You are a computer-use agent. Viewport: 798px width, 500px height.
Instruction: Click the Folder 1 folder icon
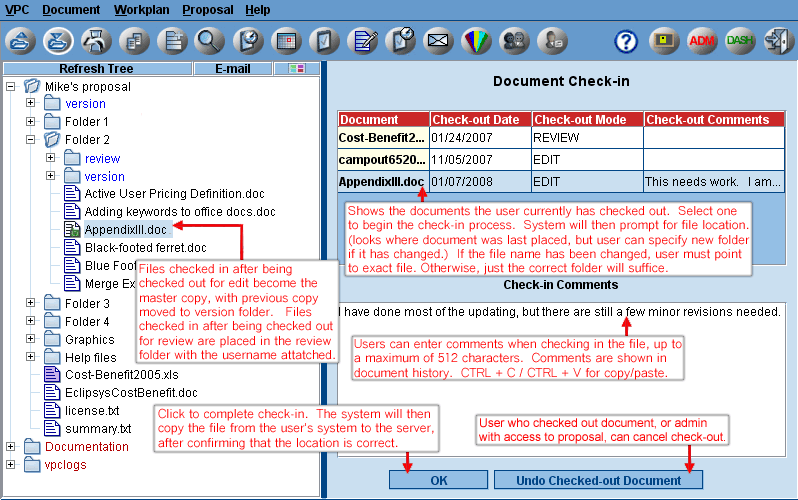(x=52, y=121)
